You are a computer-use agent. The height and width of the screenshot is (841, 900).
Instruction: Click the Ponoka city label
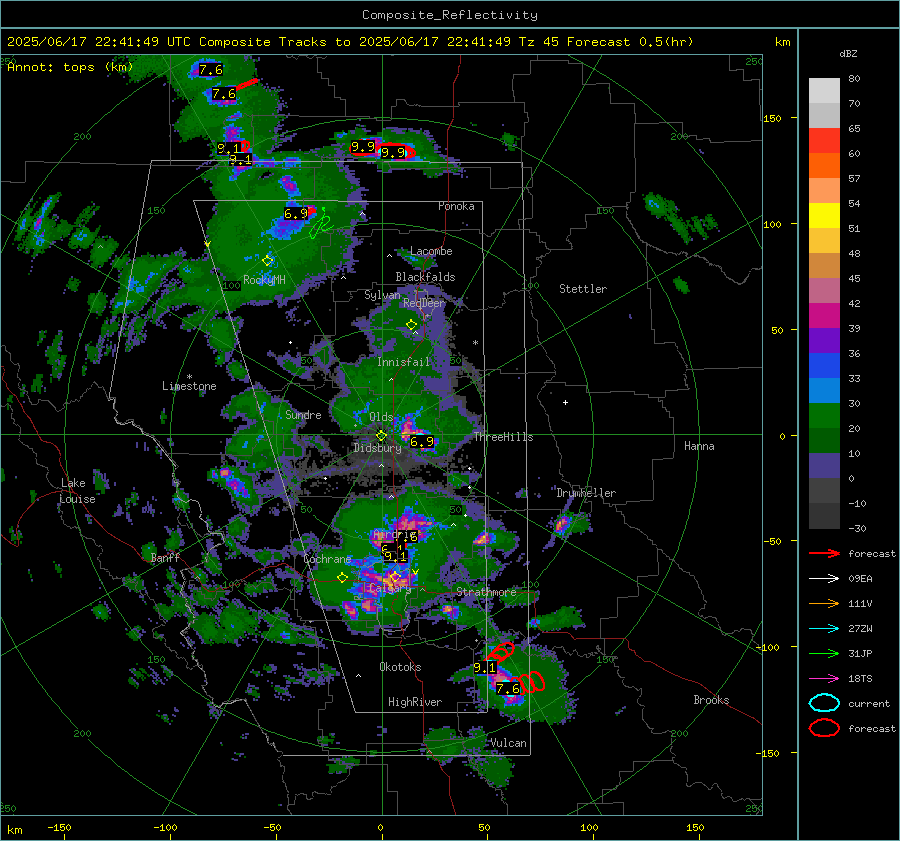click(x=456, y=206)
